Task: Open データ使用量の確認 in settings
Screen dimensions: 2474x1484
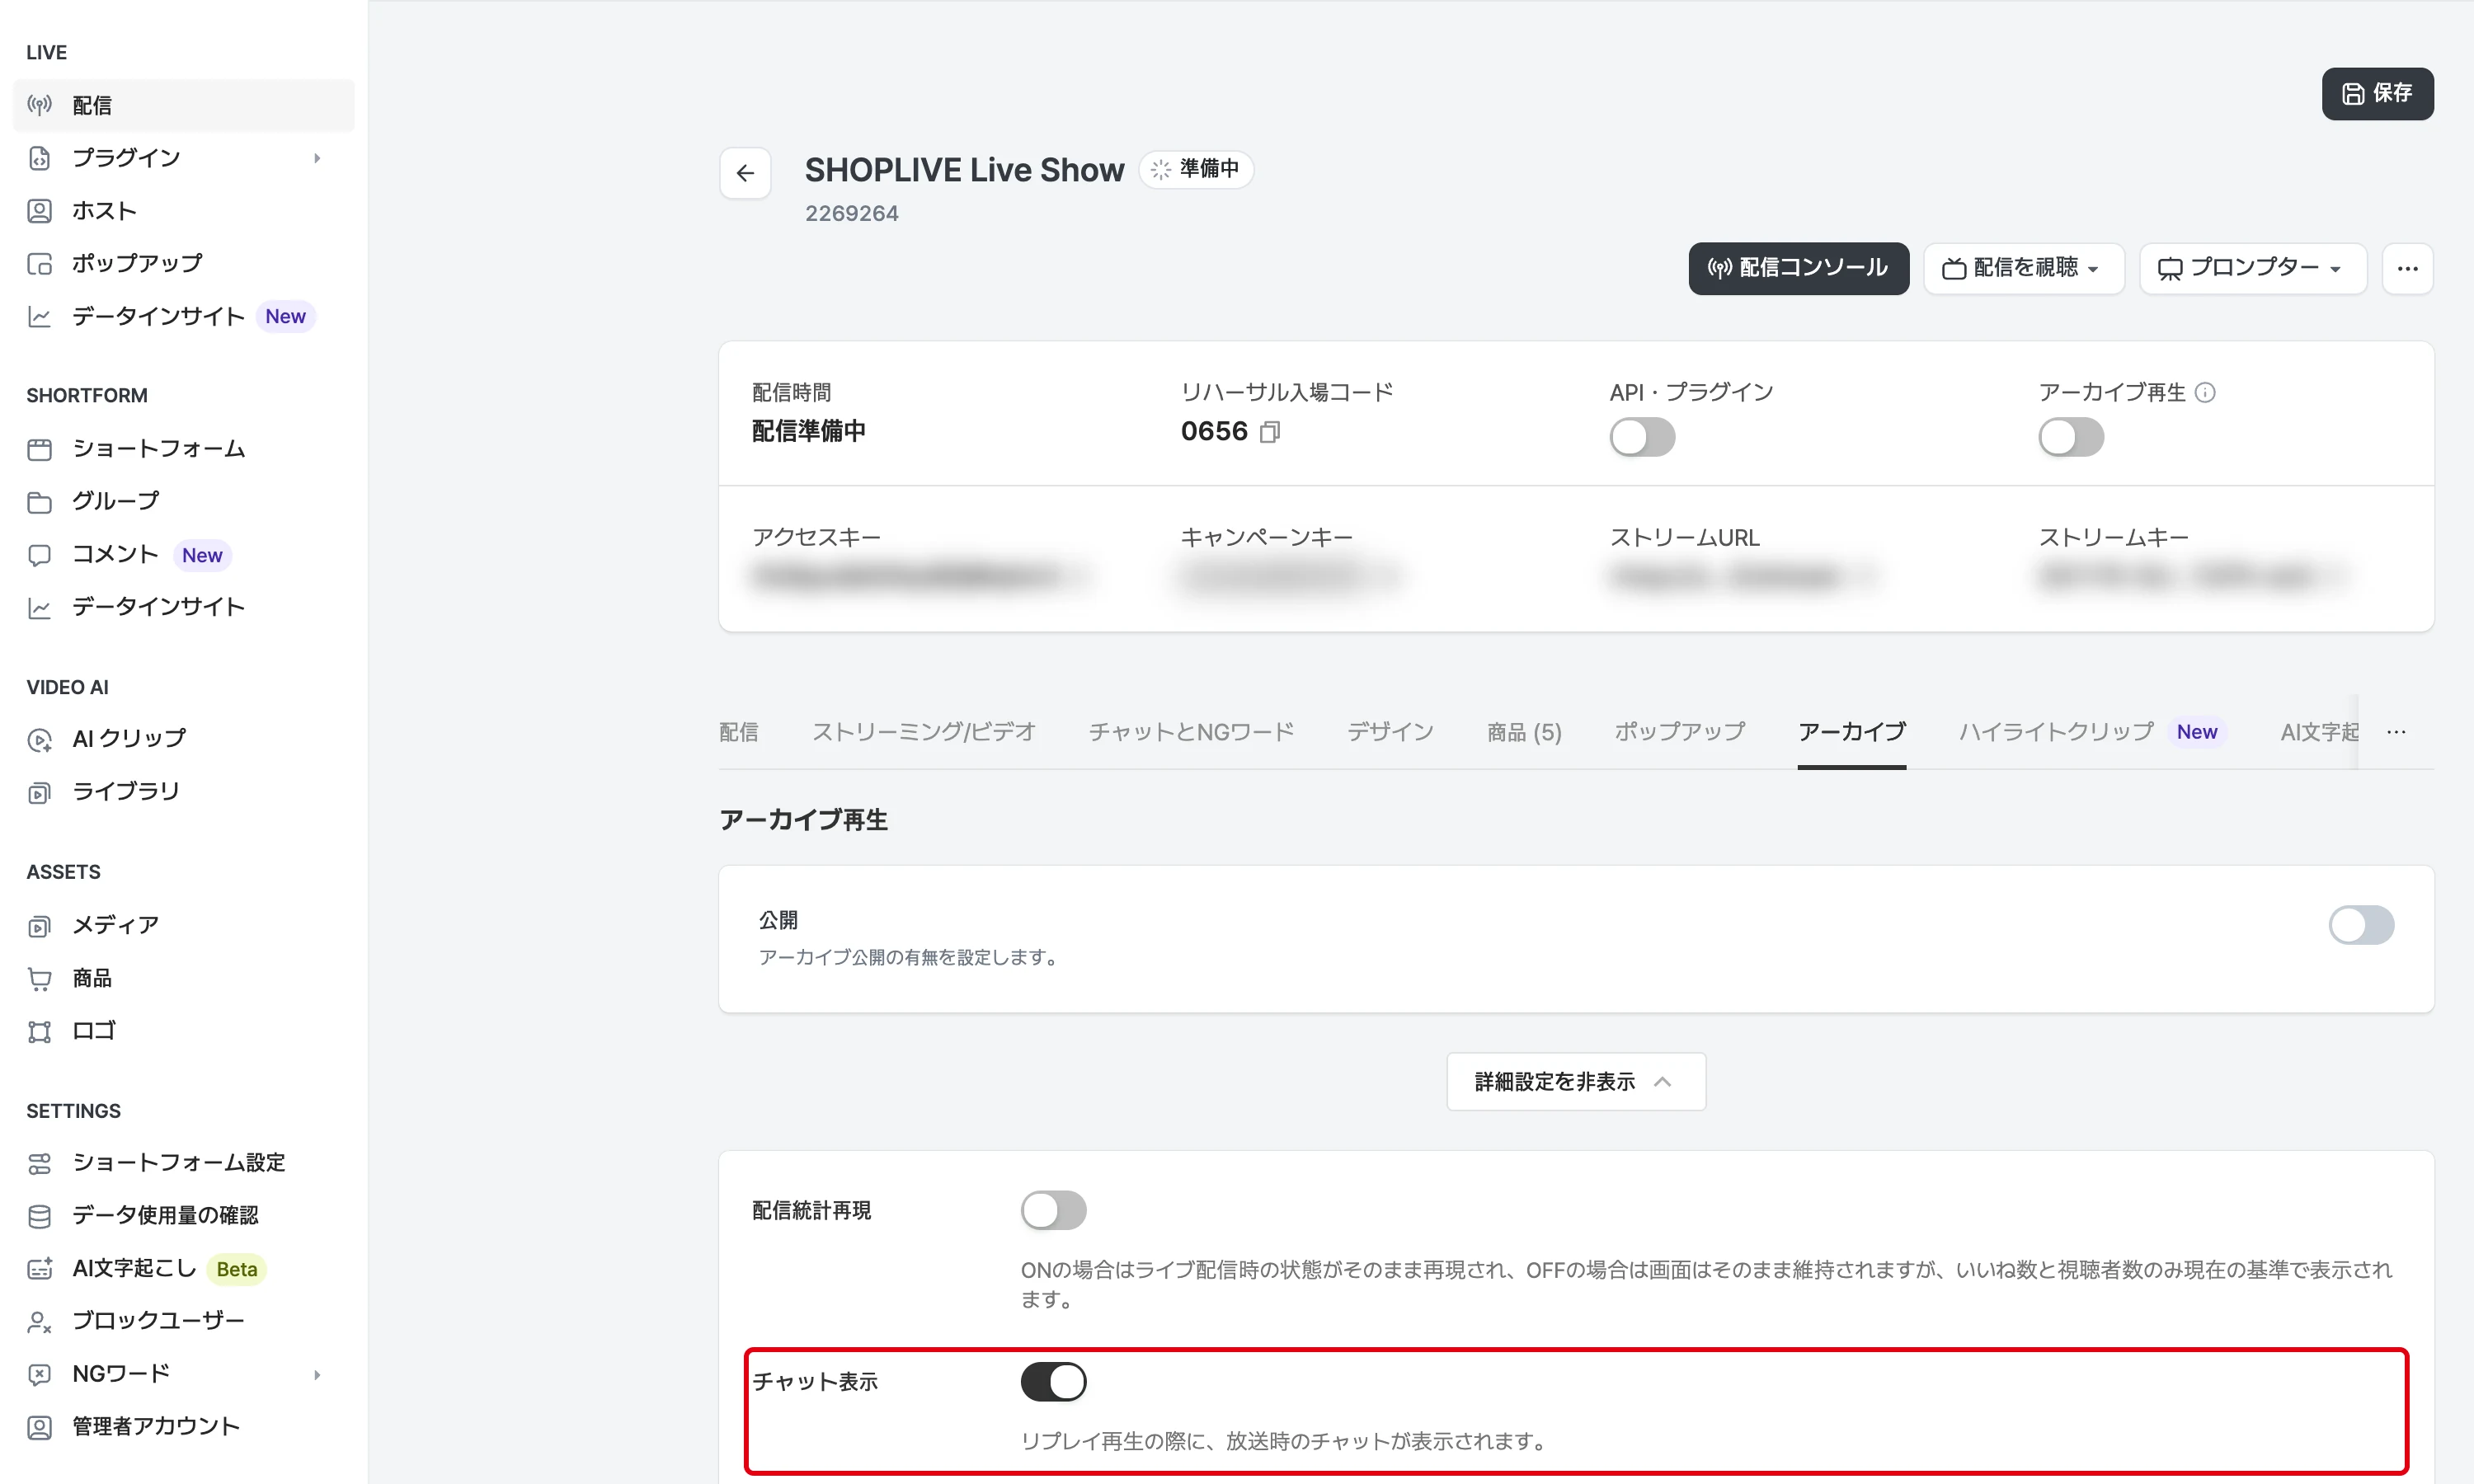Action: tap(183, 1216)
